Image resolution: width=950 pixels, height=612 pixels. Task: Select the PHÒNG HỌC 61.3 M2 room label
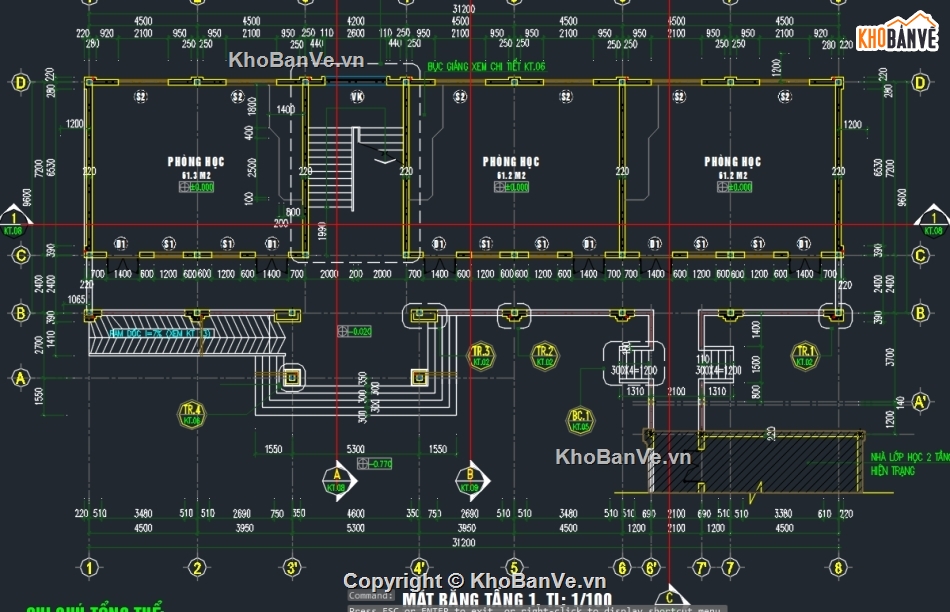coord(196,168)
